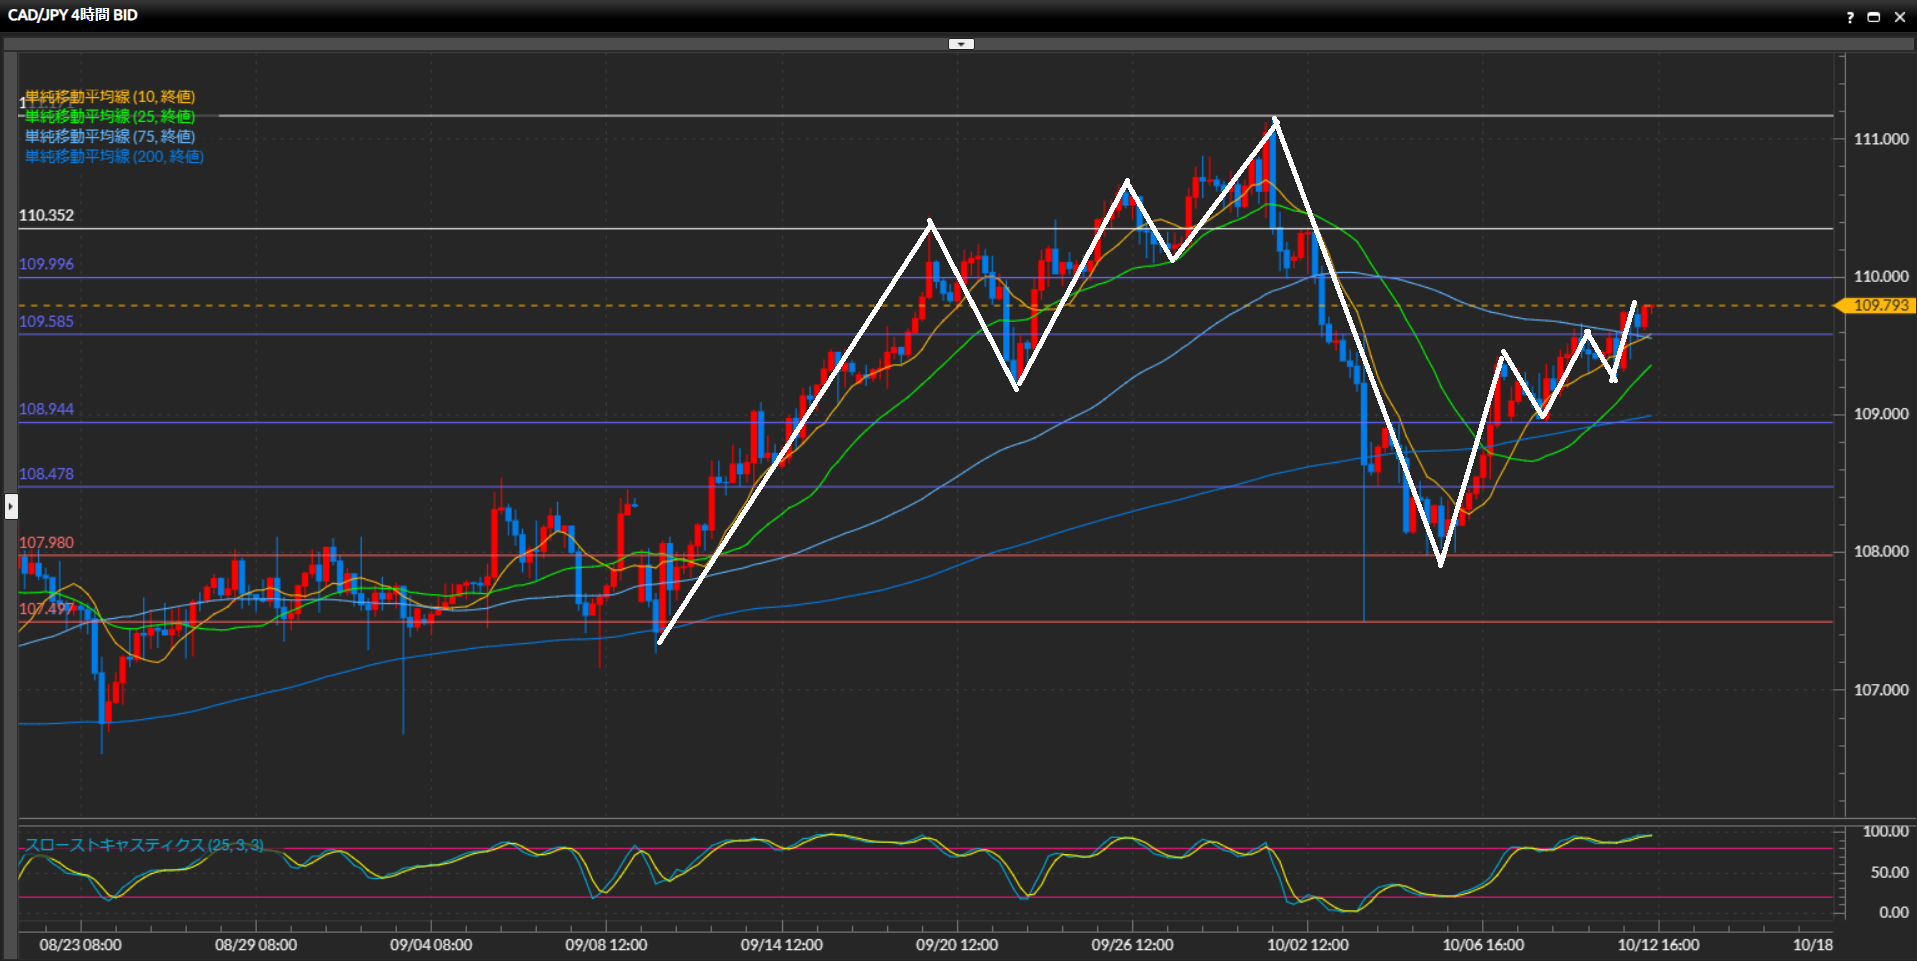Maximize the CAD/JPY chart window
1917x961 pixels.
[x=1874, y=17]
